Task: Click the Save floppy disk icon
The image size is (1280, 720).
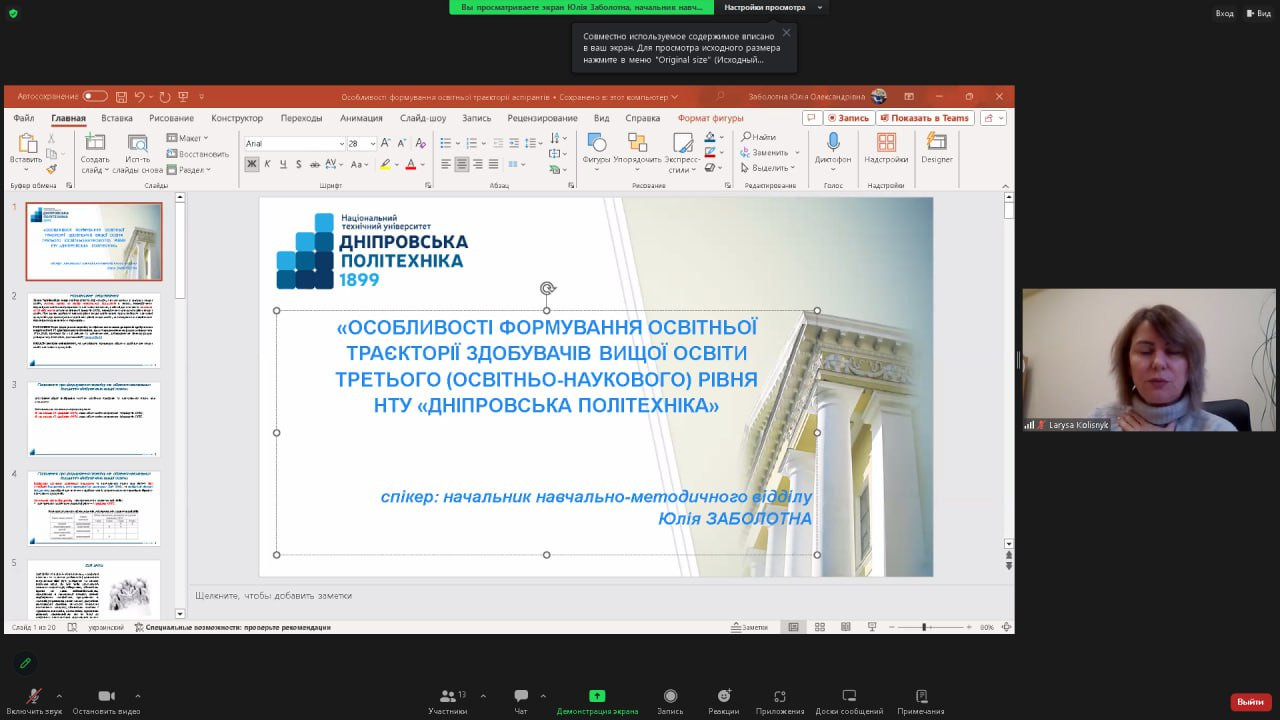Action: click(121, 97)
